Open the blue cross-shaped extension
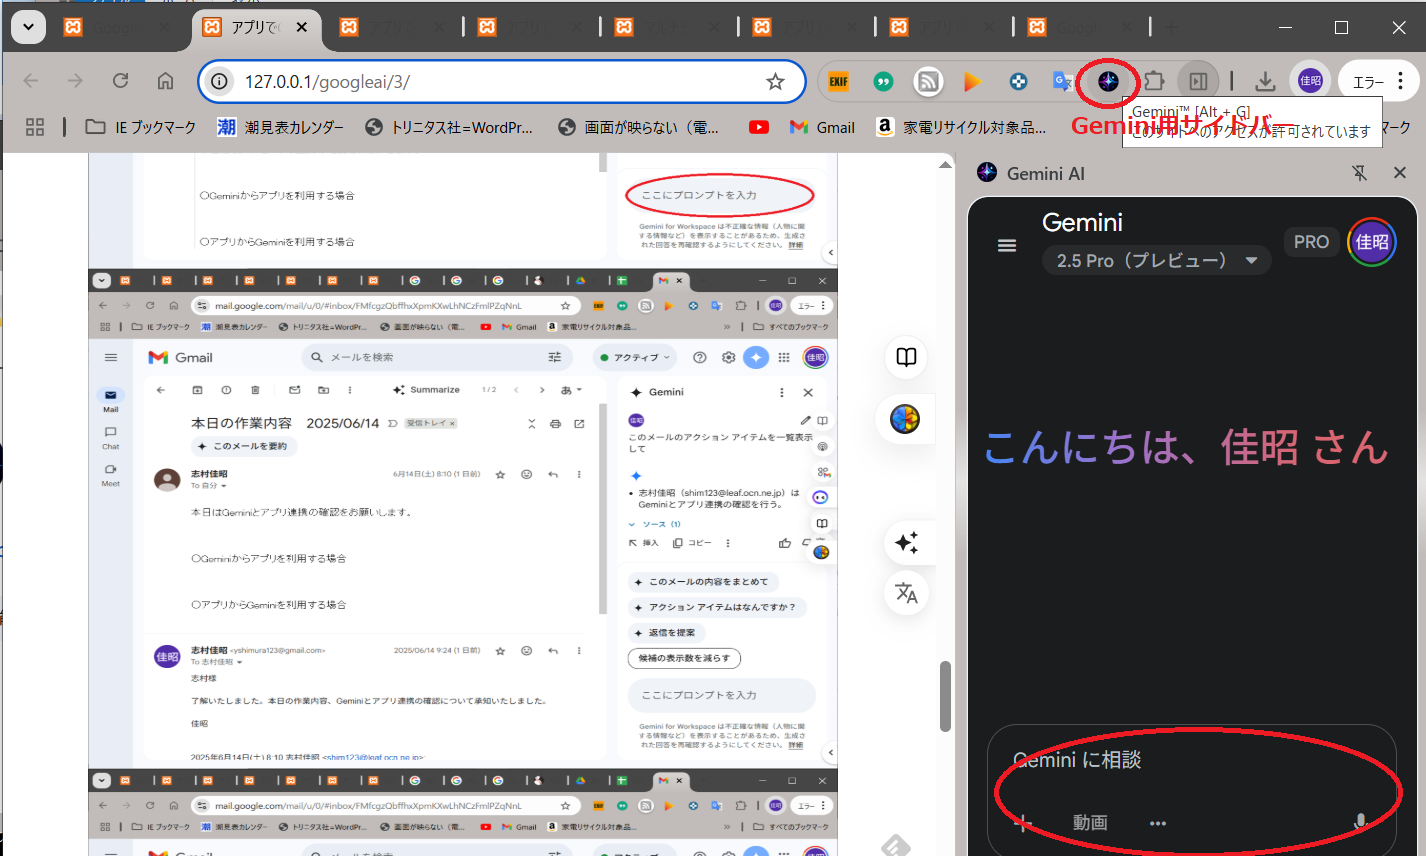The width and height of the screenshot is (1426, 856). click(1018, 82)
